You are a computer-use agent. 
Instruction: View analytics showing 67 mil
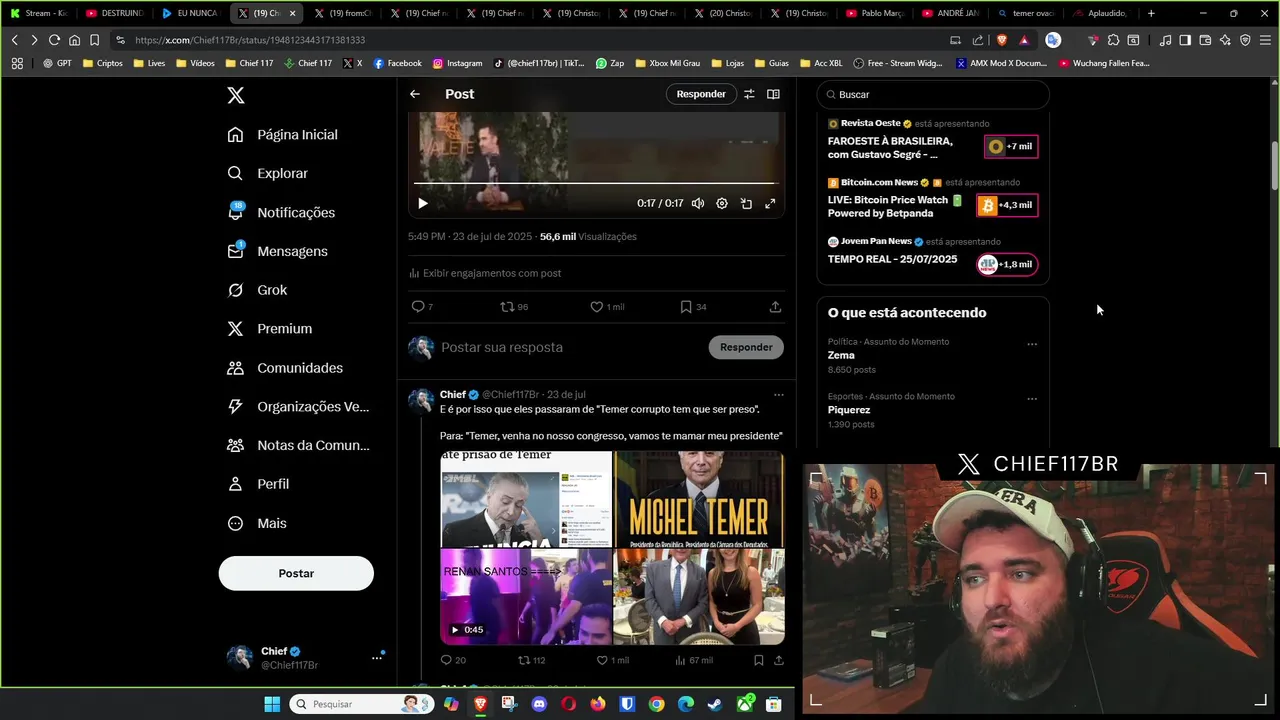693,660
